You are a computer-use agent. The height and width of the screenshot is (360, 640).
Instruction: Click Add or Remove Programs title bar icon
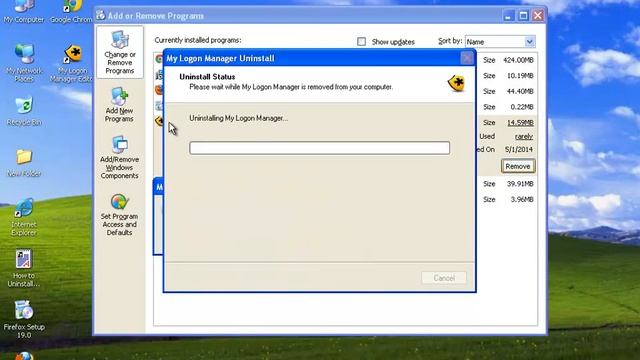(101, 16)
